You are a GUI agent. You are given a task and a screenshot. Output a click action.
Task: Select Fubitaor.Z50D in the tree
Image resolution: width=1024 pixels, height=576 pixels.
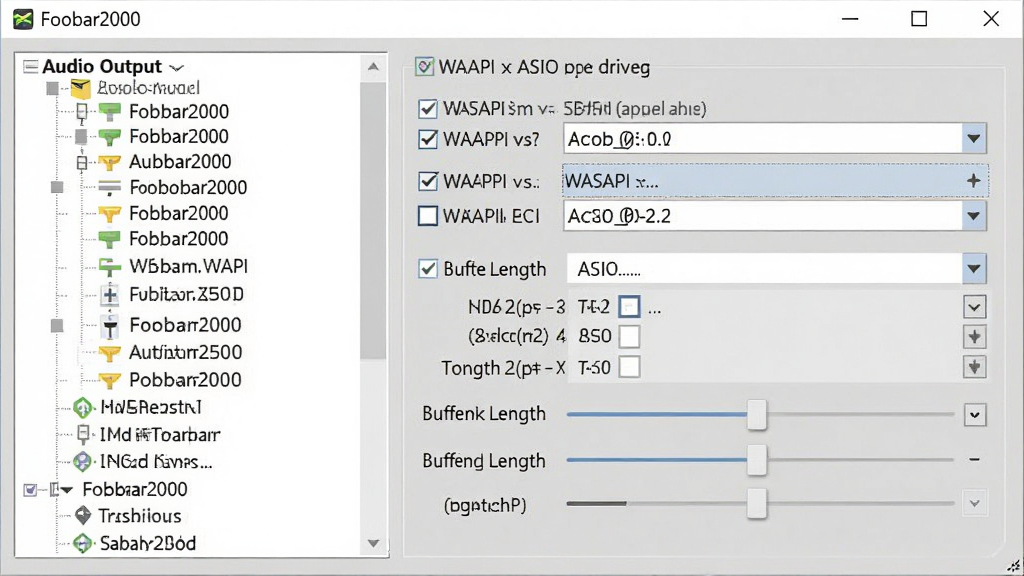187,295
